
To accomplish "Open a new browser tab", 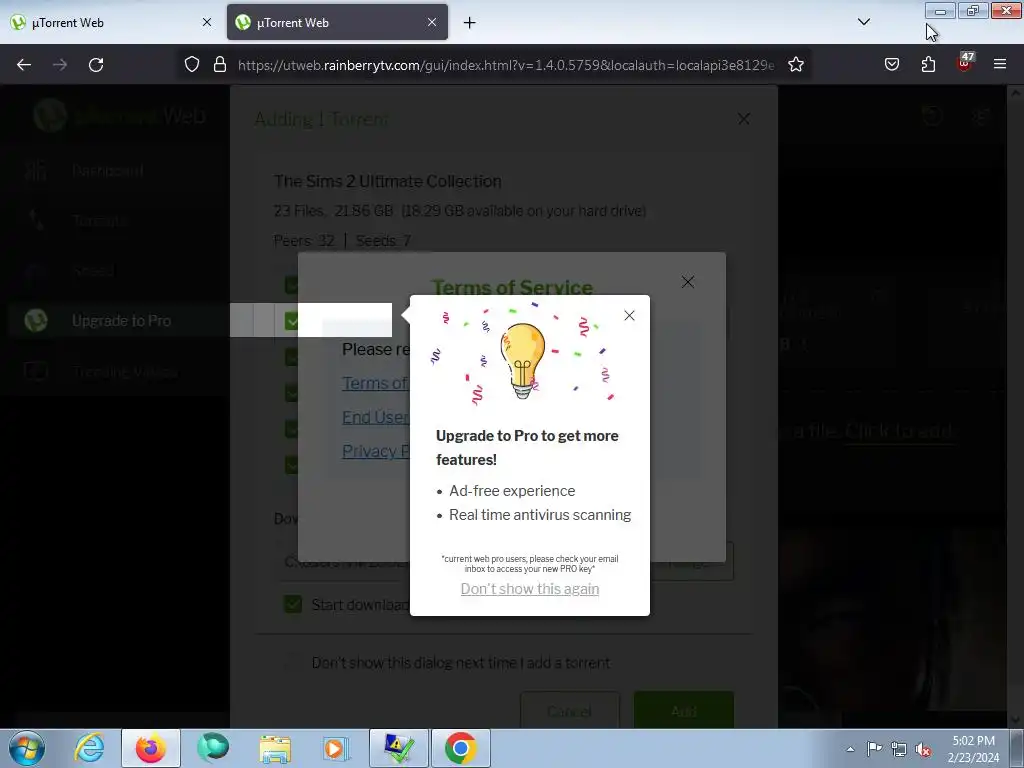I will coord(470,23).
